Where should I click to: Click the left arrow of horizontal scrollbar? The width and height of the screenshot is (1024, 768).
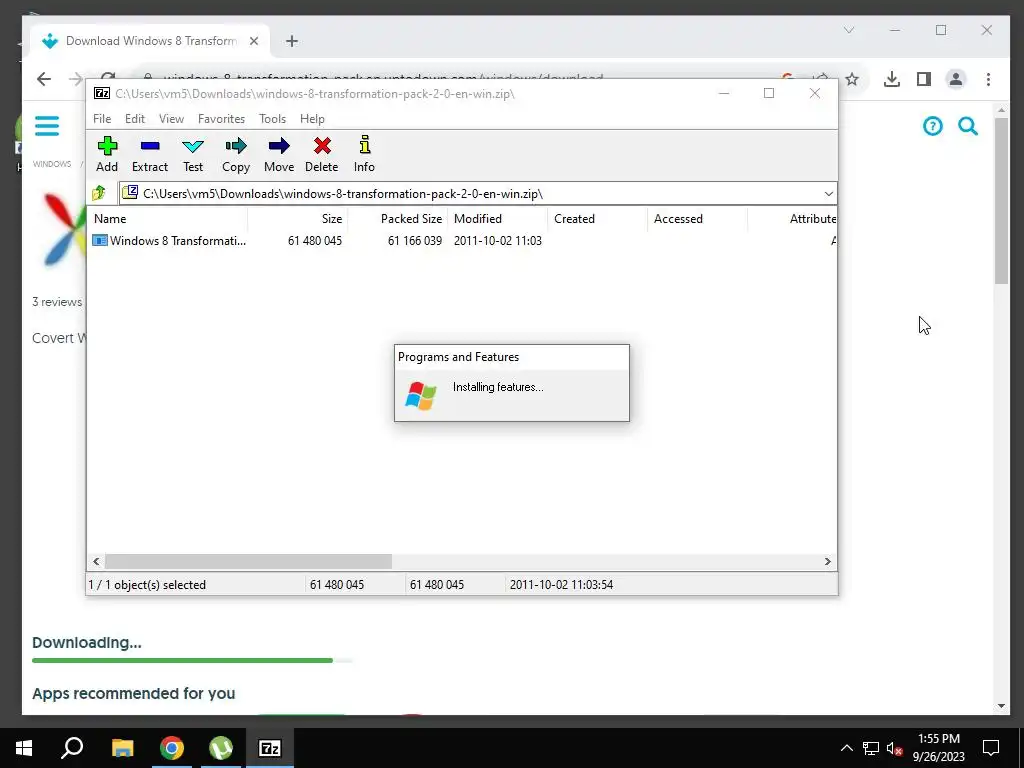(x=96, y=562)
